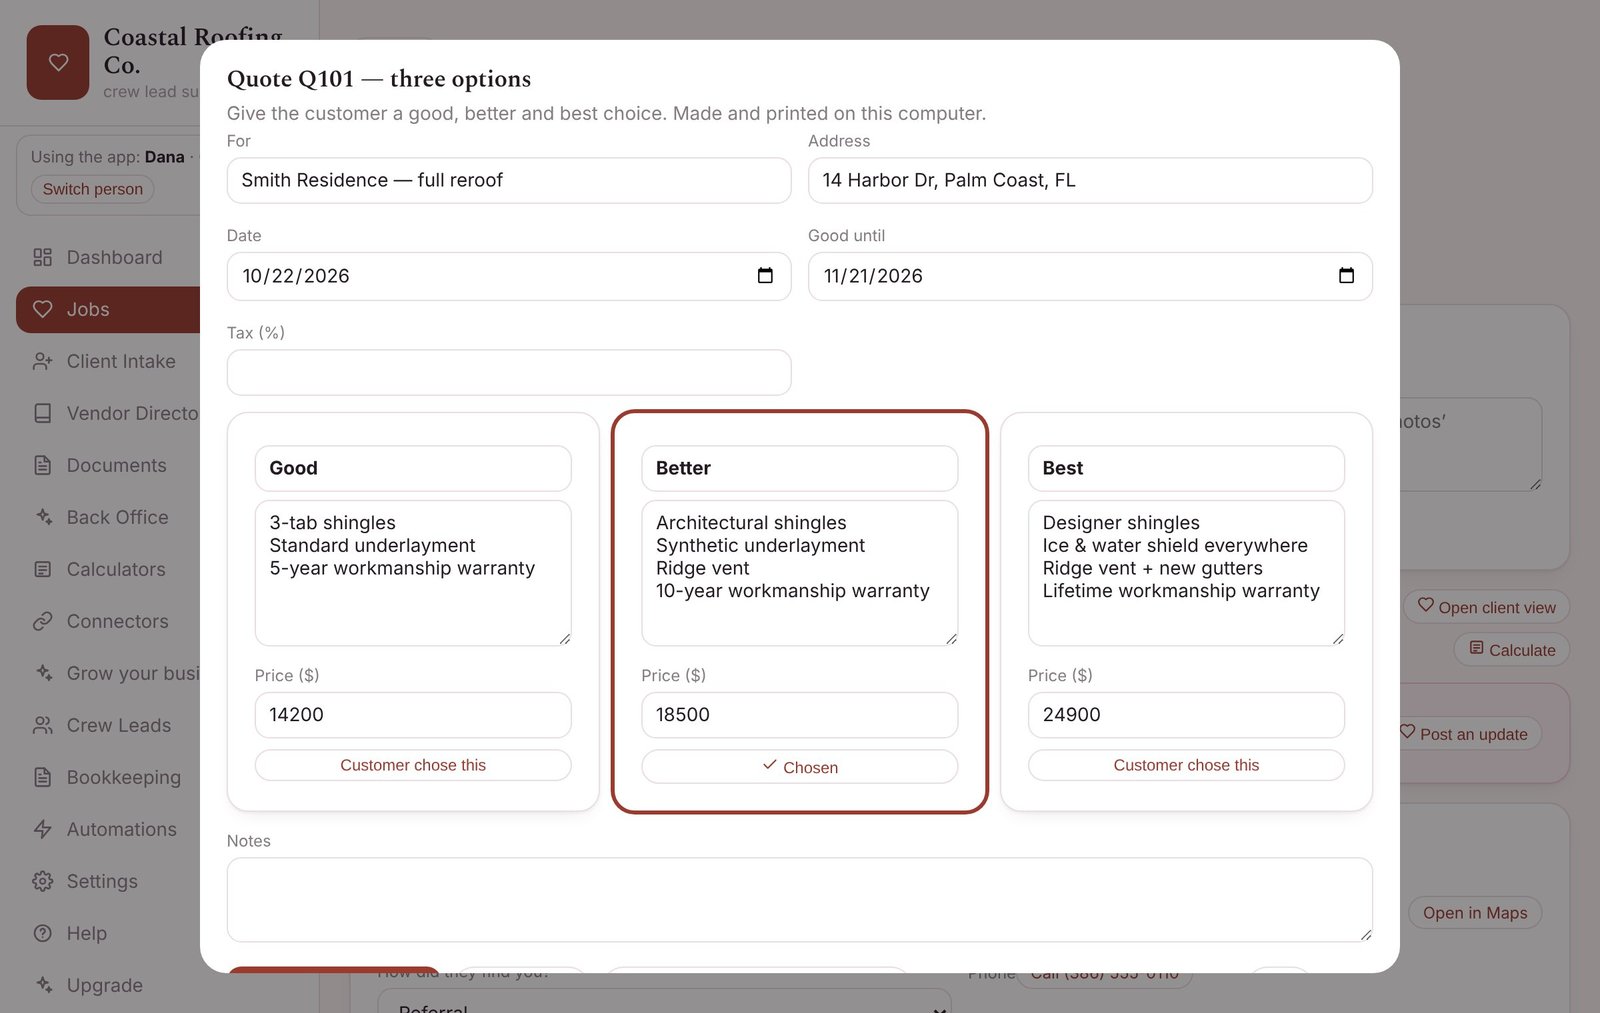Open the Jobs section in the sidebar
The height and width of the screenshot is (1013, 1600).
click(x=108, y=309)
